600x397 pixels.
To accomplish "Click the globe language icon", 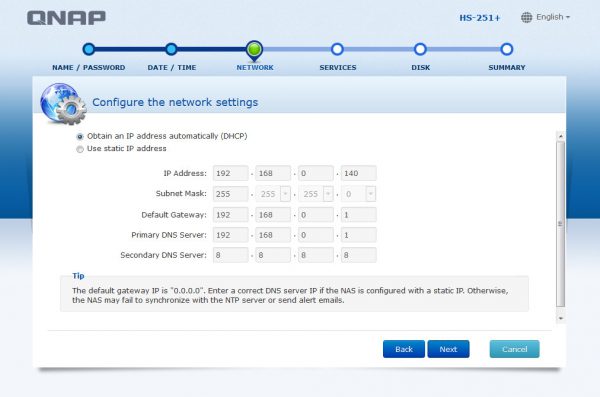I will click(527, 17).
